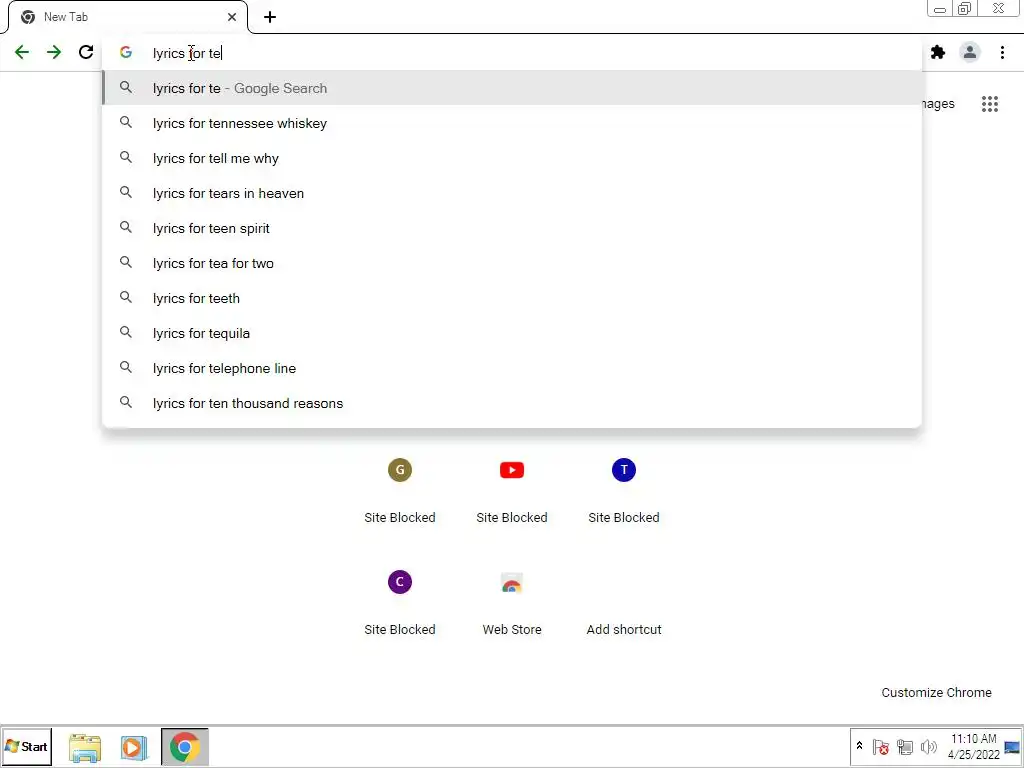Click volume speaker icon in tray

coord(928,746)
